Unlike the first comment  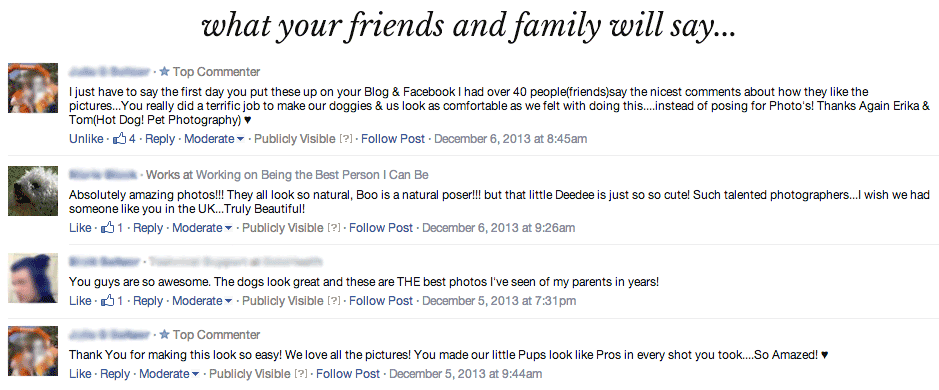[86, 139]
